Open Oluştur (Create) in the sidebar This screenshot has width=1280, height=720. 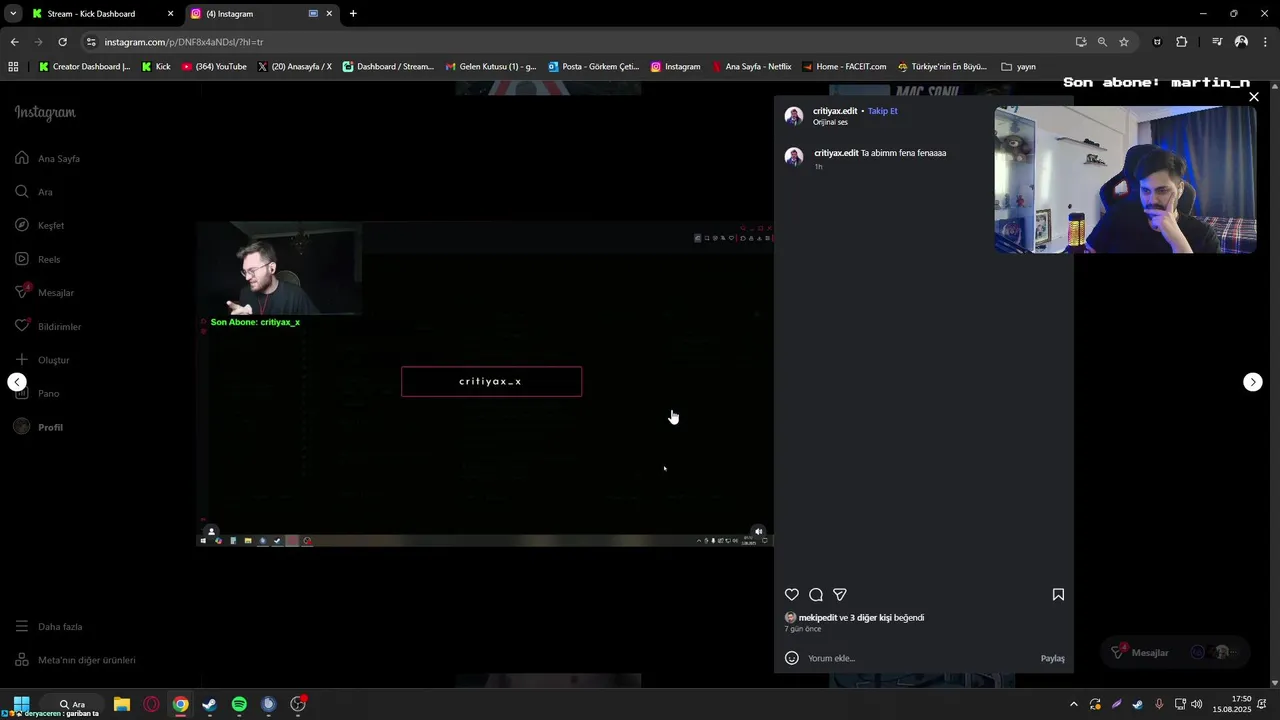42,360
